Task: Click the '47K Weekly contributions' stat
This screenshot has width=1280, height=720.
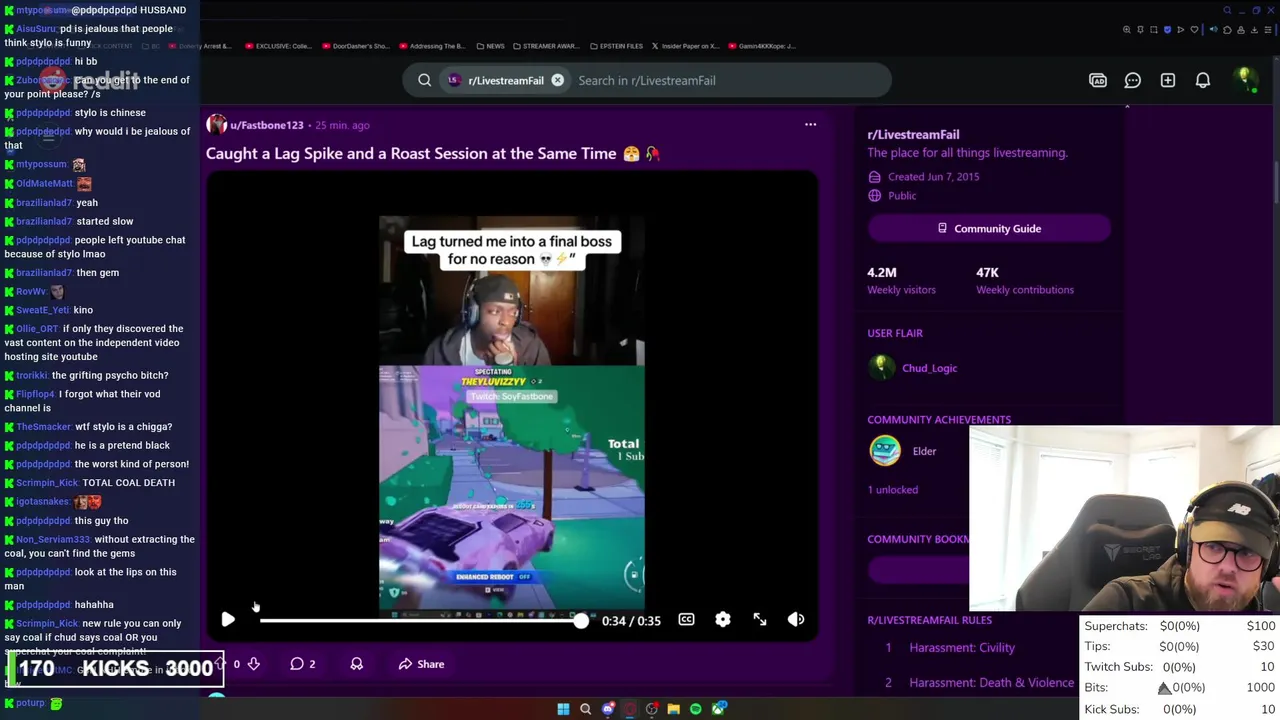Action: coord(1025,280)
